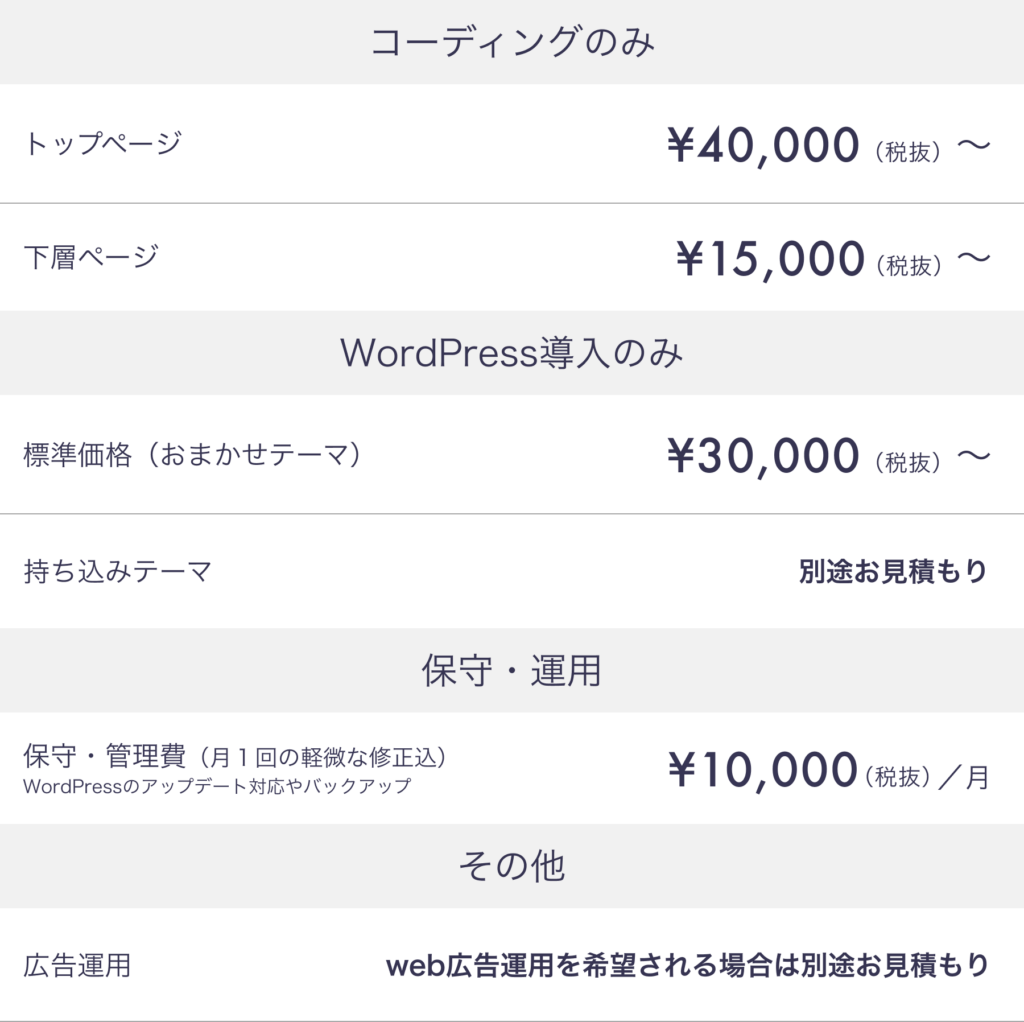
Task: Click the WordPressのアップデート対応やバックアップ subtext
Action: (217, 786)
